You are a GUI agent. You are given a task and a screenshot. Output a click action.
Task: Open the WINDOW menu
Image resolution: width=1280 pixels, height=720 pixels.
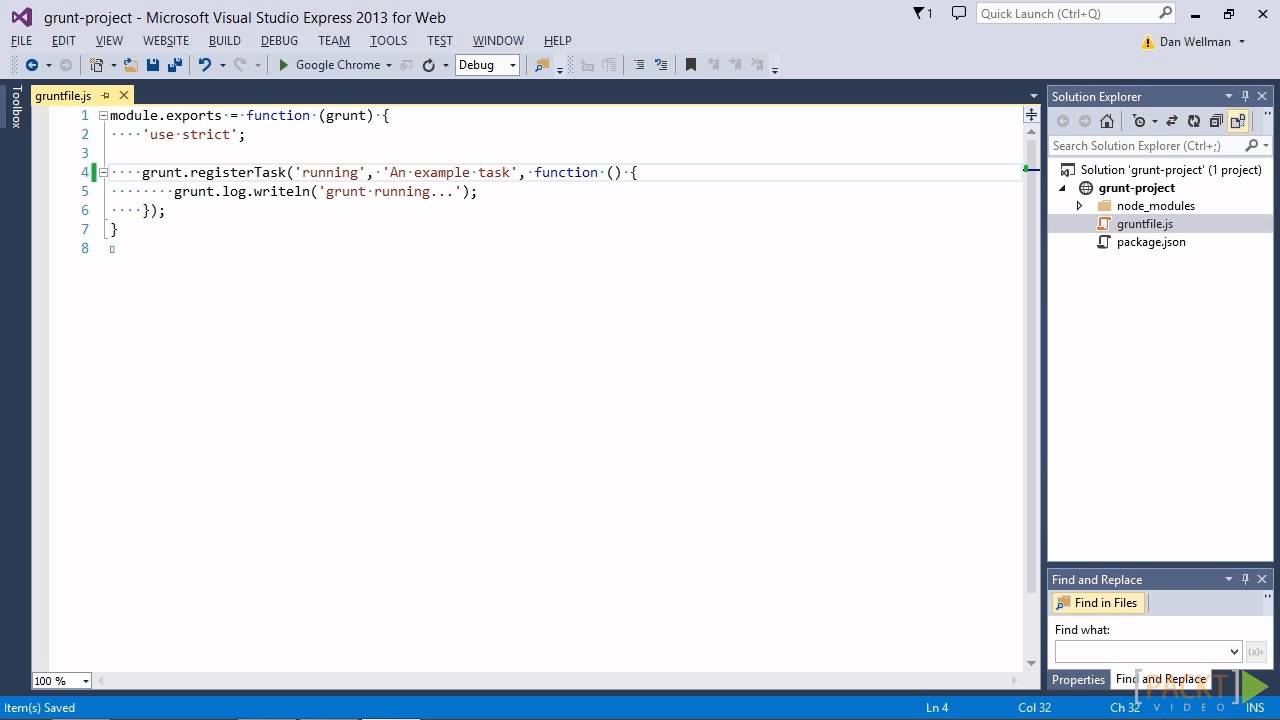(x=498, y=41)
